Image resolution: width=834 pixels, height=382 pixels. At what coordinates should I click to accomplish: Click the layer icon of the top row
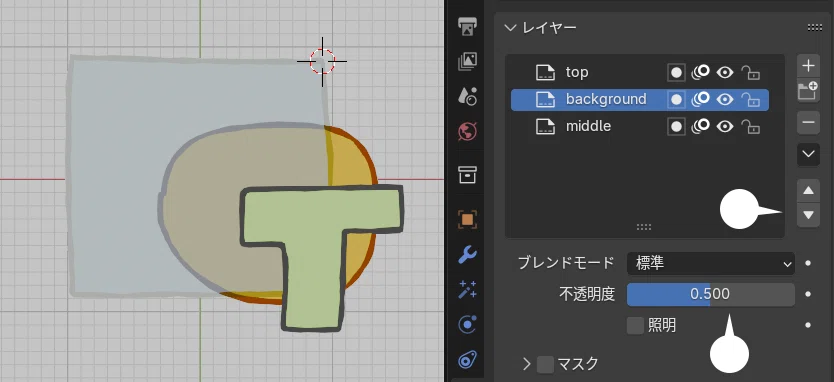(545, 72)
